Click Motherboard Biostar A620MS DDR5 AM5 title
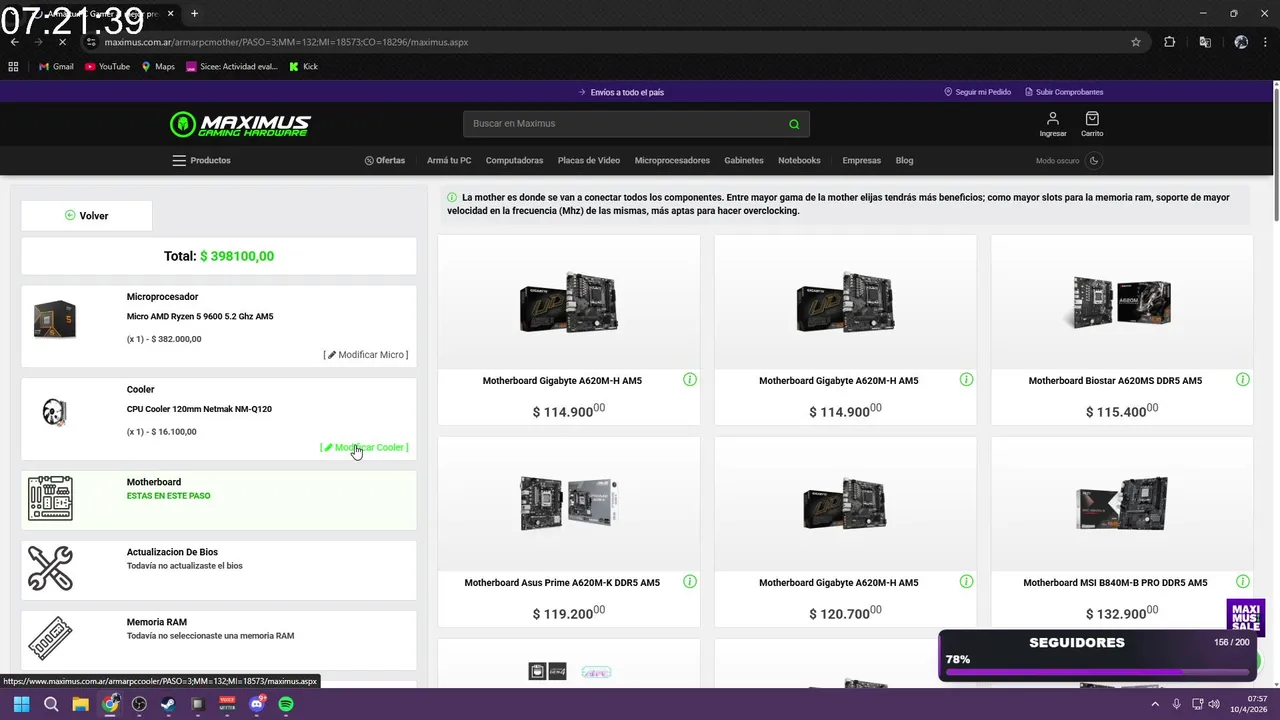 click(1115, 381)
